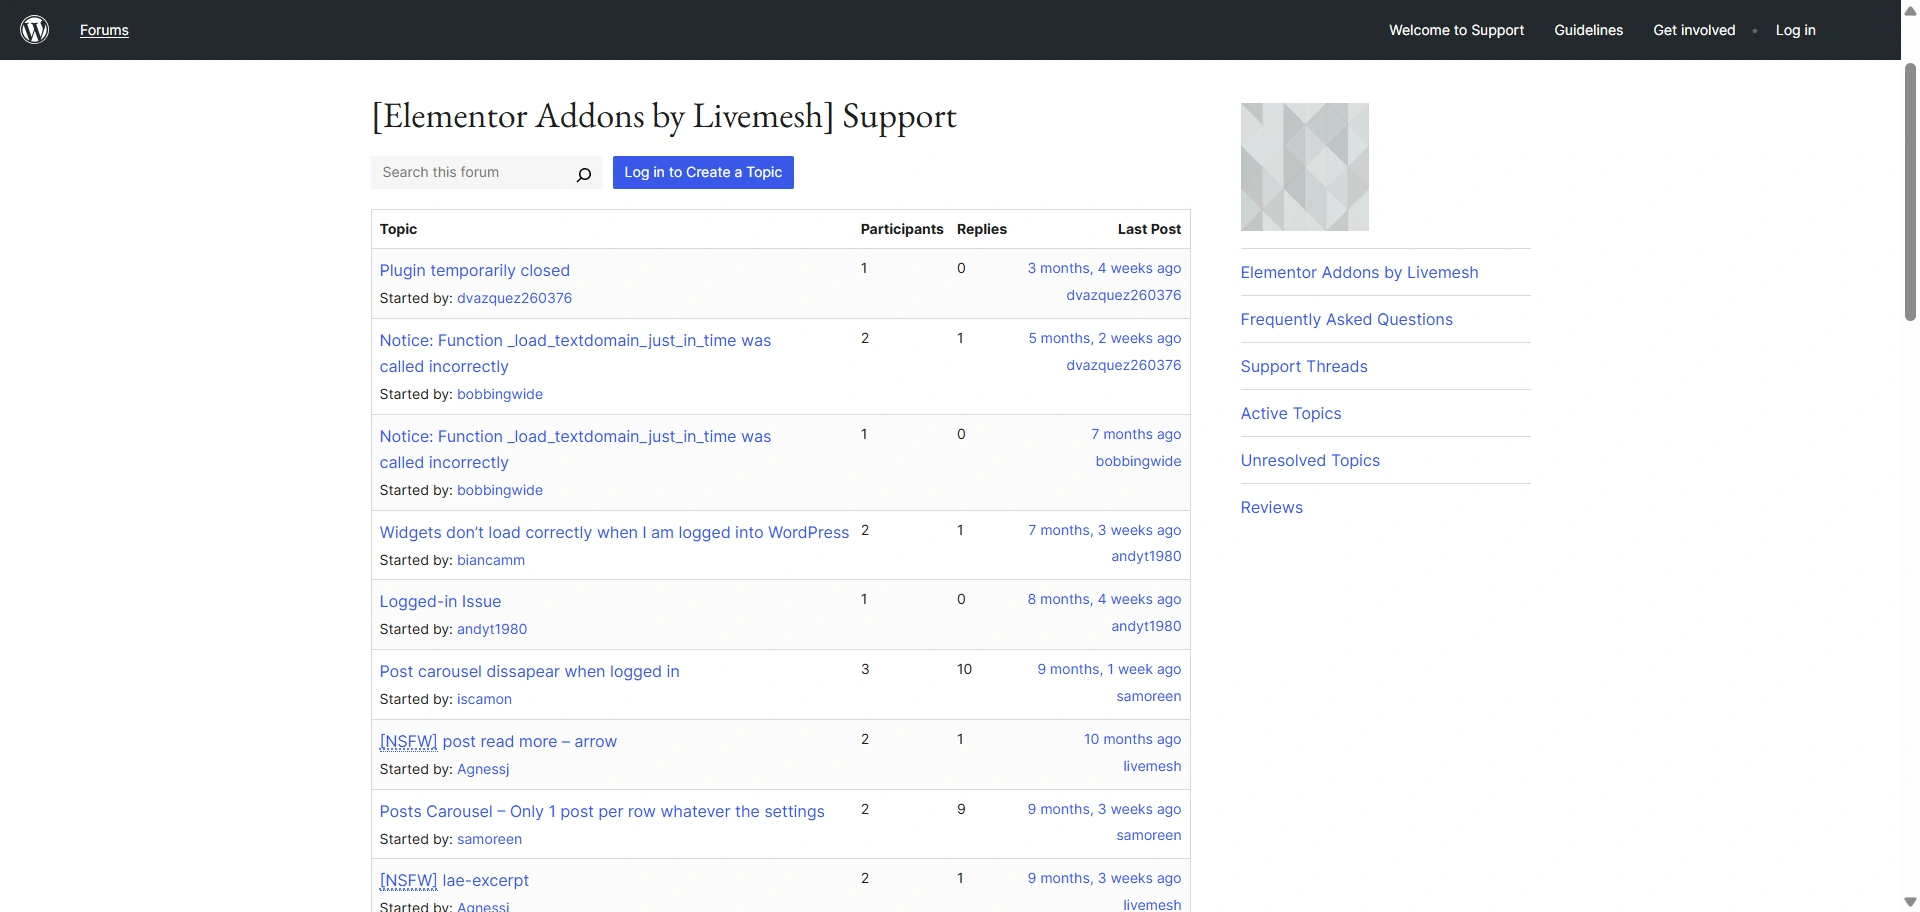Open Elementor Addons by Livemesh sidebar link
This screenshot has width=1920, height=912.
point(1359,272)
